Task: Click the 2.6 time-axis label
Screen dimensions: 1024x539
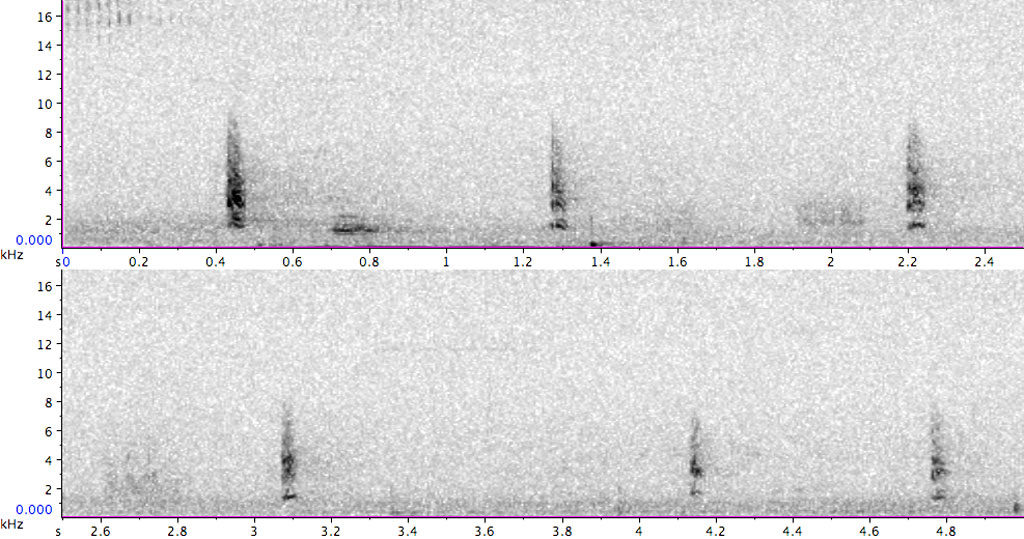Action: pos(101,532)
